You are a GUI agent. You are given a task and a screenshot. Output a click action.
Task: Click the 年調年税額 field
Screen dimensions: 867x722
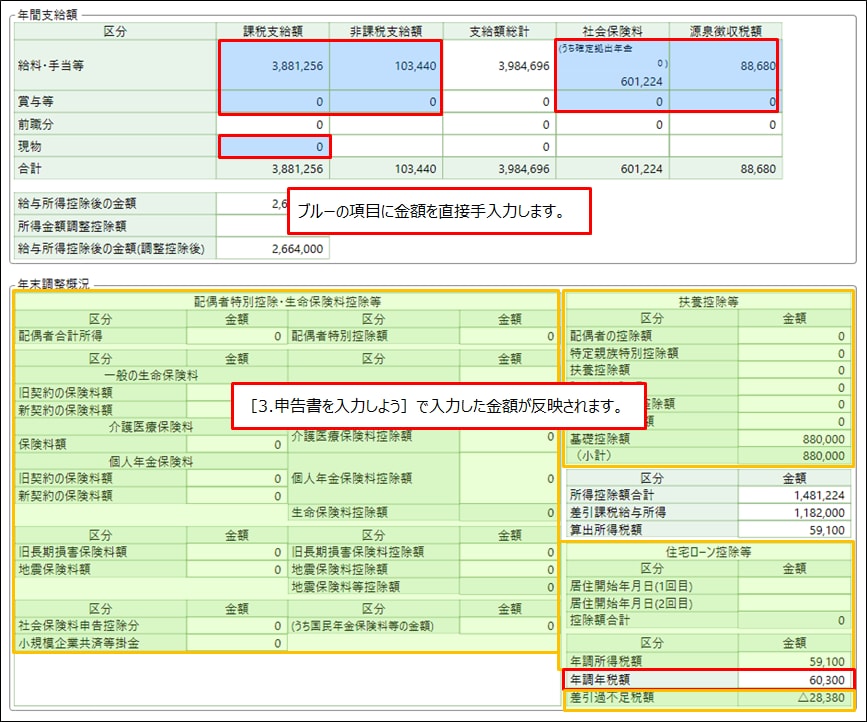tap(796, 679)
